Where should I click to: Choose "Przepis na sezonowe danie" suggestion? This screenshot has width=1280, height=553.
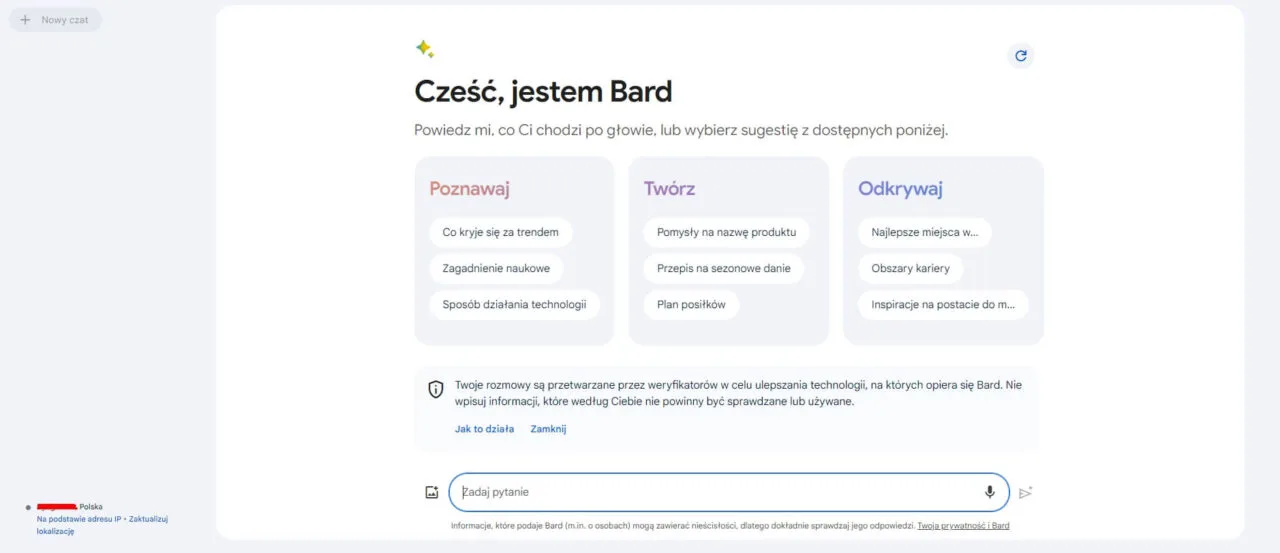(723, 268)
